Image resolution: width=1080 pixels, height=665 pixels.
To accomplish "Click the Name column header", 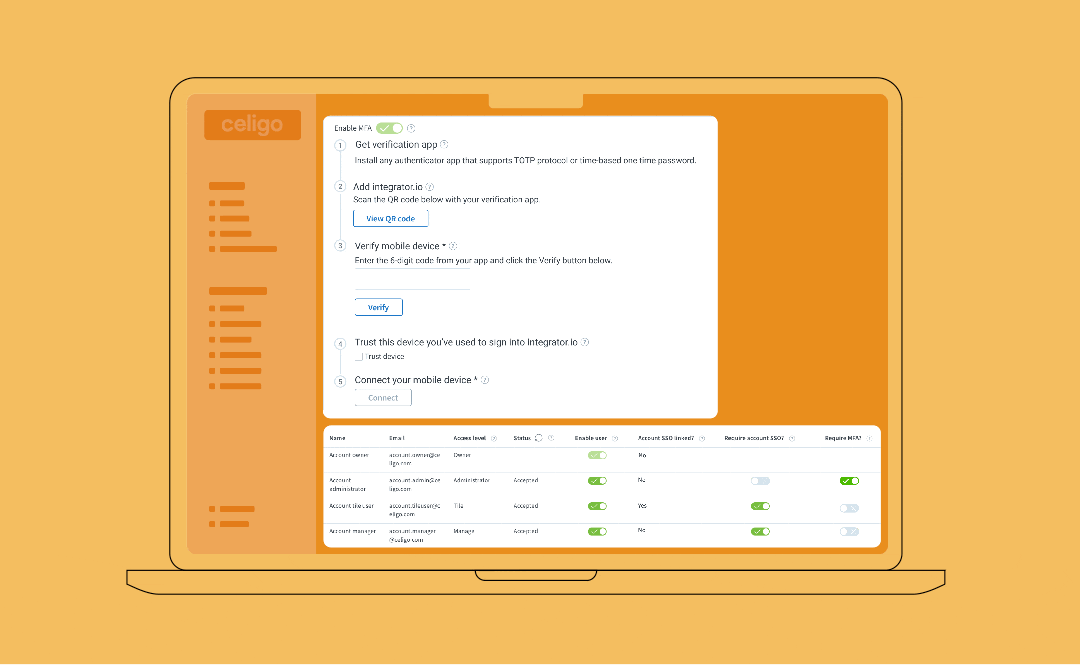I will [x=338, y=438].
